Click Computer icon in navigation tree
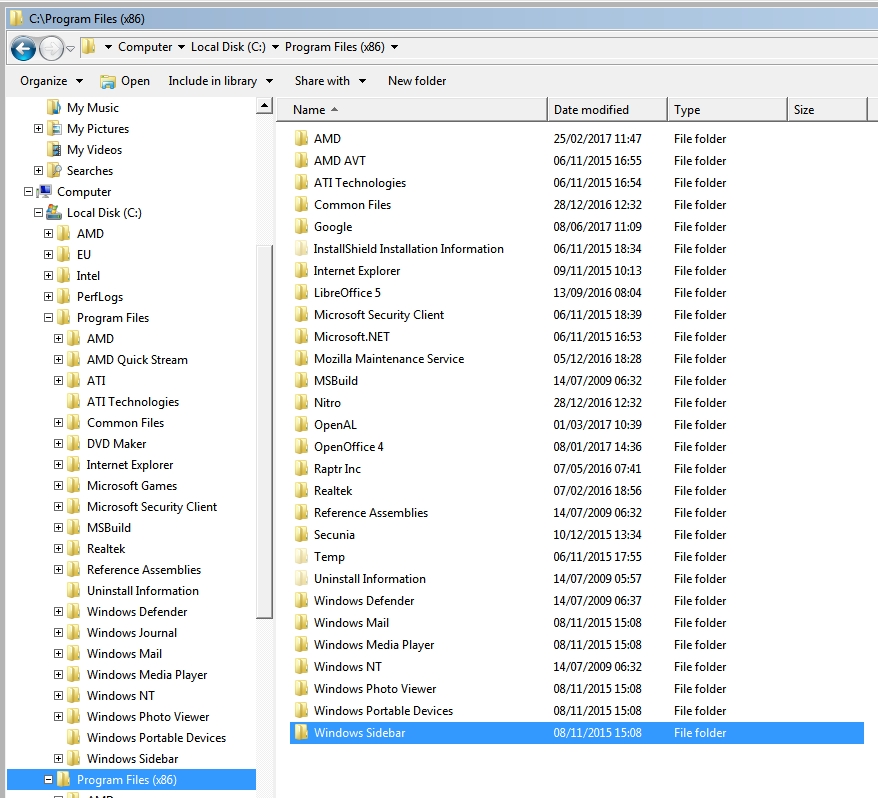 tap(44, 192)
